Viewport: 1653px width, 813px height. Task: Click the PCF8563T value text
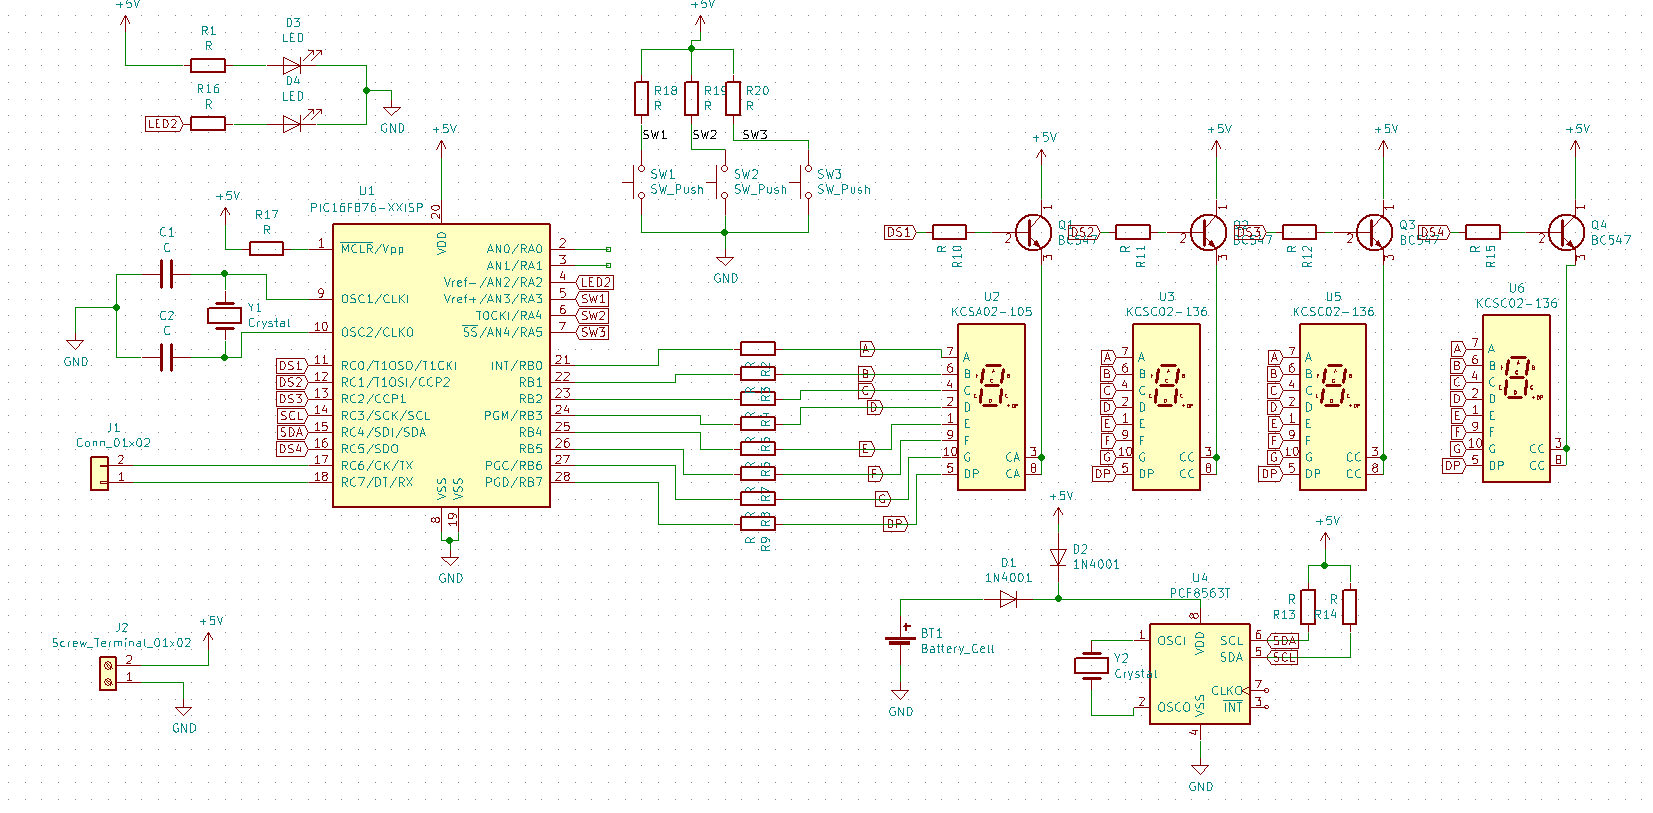(1200, 592)
